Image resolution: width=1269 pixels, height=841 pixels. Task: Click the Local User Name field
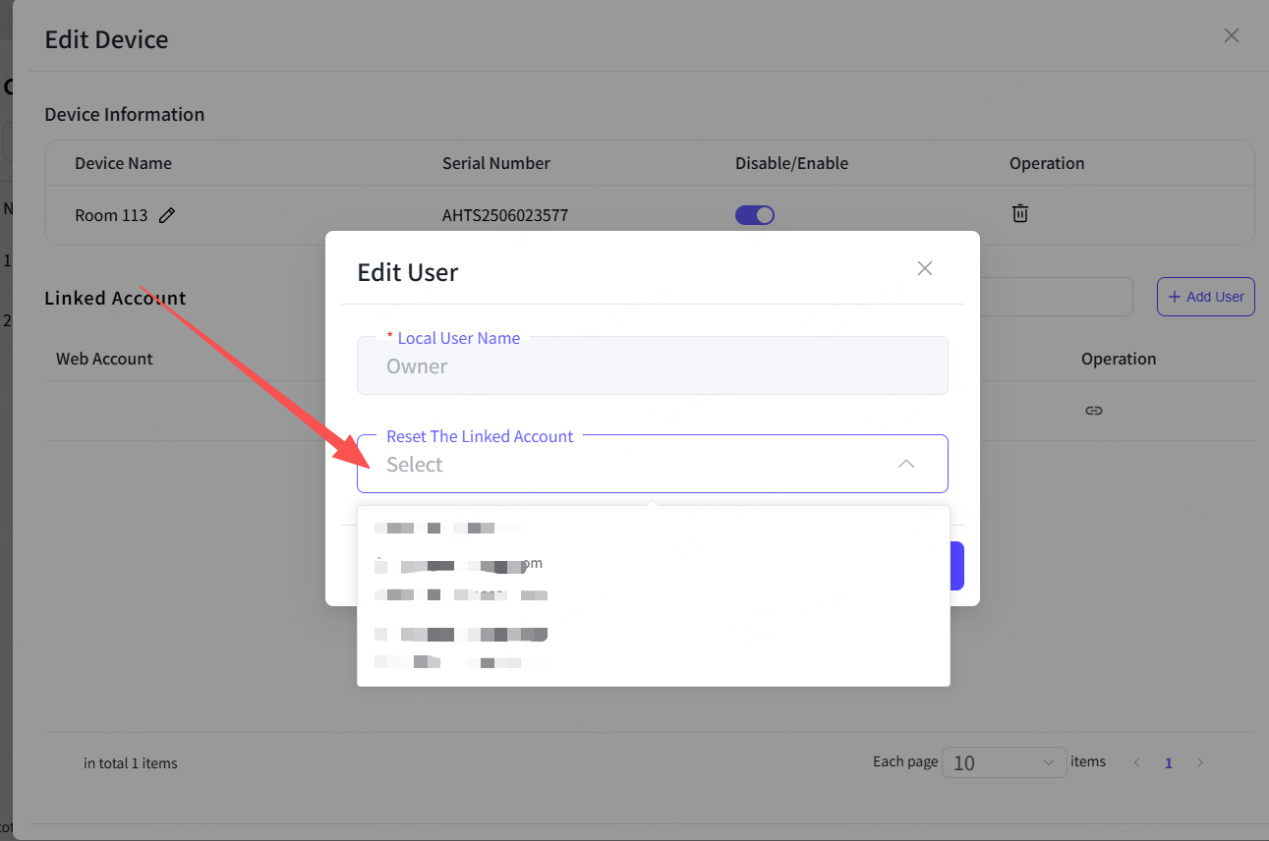tap(652, 366)
